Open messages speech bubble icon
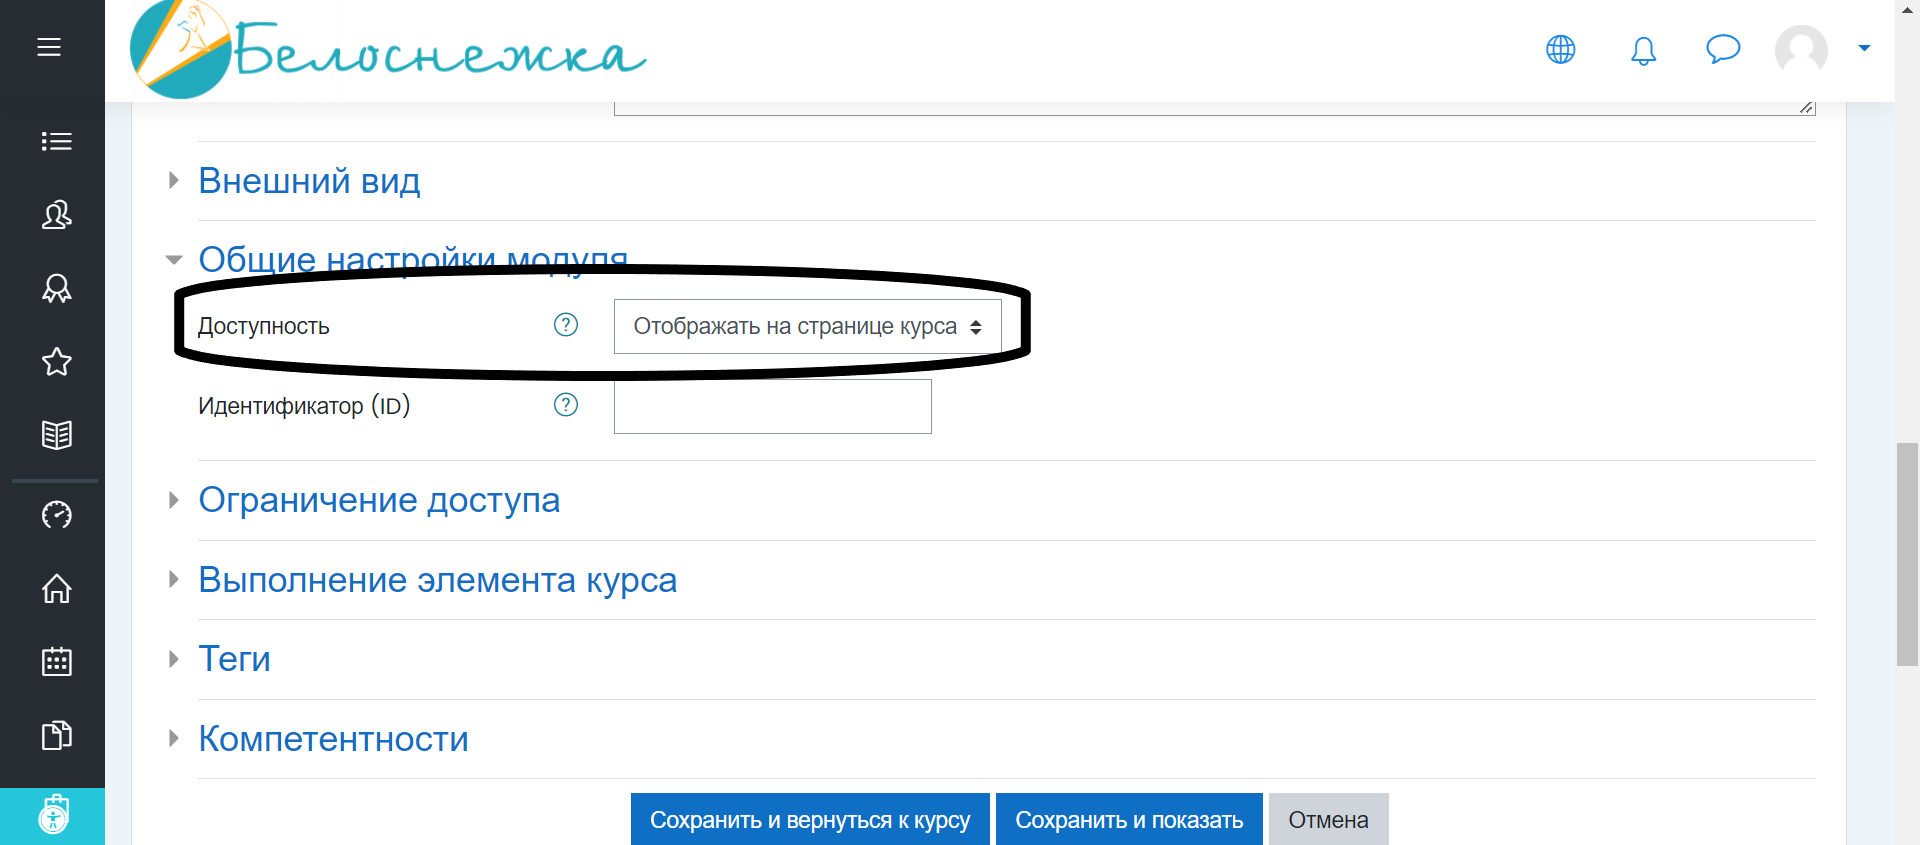The image size is (1920, 845). pos(1722,49)
